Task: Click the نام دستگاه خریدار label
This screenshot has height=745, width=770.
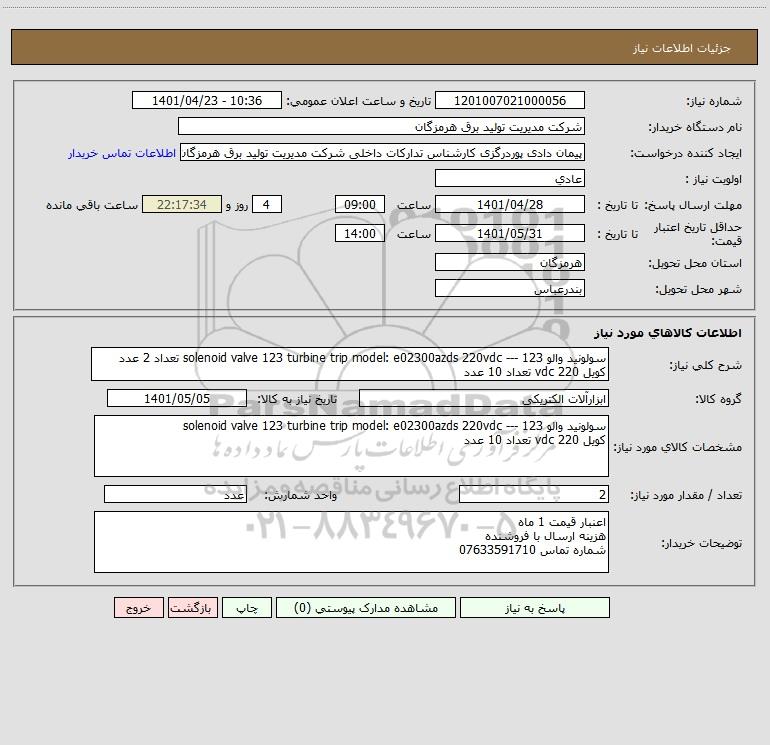Action: point(695,127)
